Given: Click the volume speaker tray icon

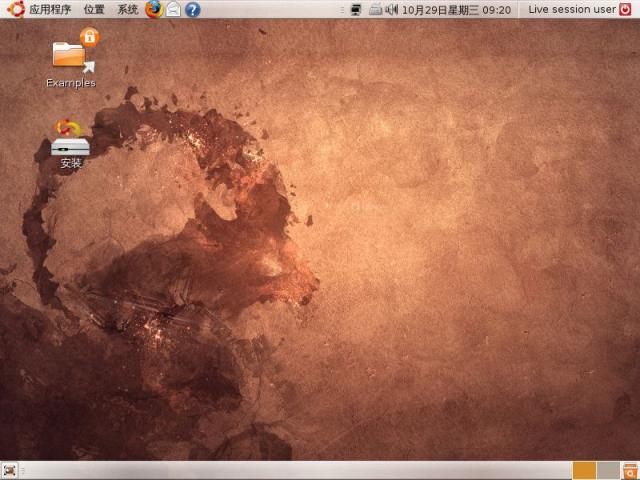Looking at the screenshot, I should pos(391,9).
